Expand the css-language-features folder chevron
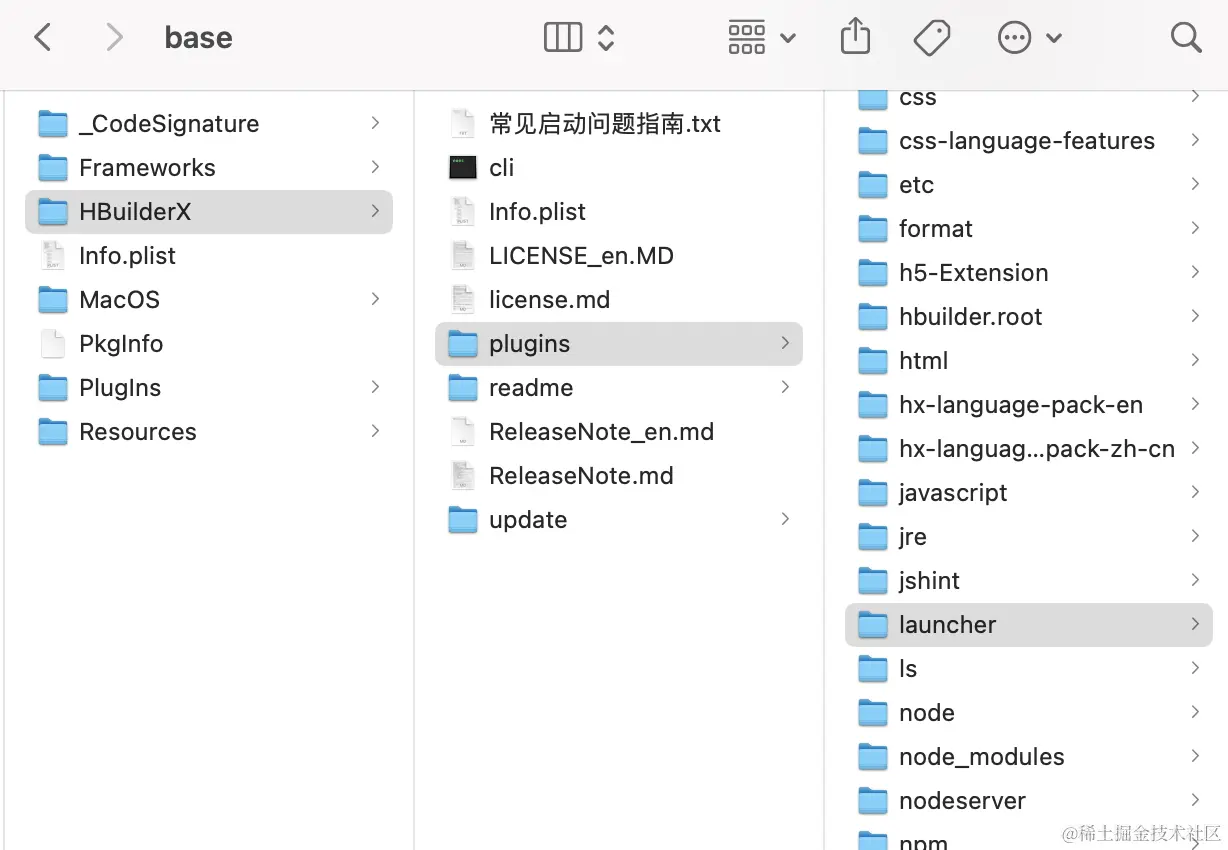Screen dimensions: 1228x850 click(x=1195, y=140)
